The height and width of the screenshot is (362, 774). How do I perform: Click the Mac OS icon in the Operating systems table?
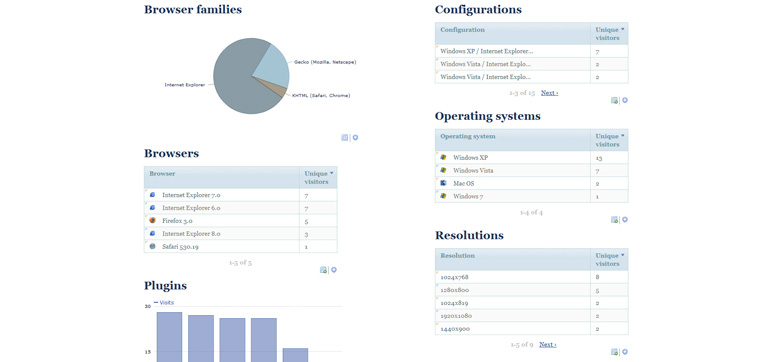tap(443, 183)
